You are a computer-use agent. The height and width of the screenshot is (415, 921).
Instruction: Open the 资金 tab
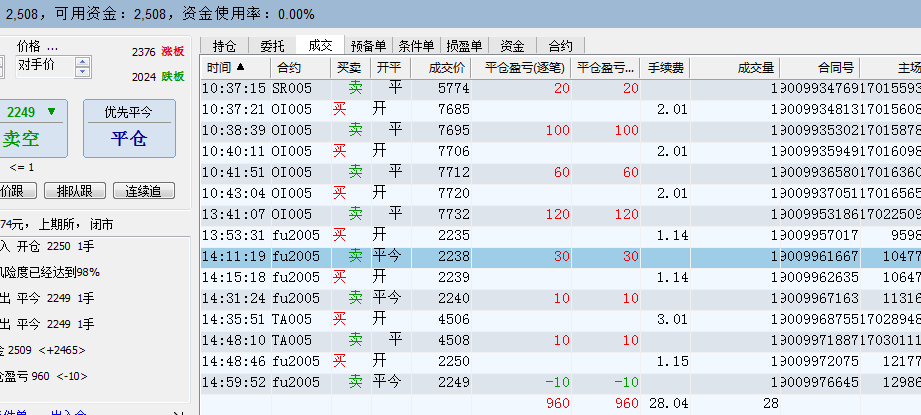(x=512, y=45)
